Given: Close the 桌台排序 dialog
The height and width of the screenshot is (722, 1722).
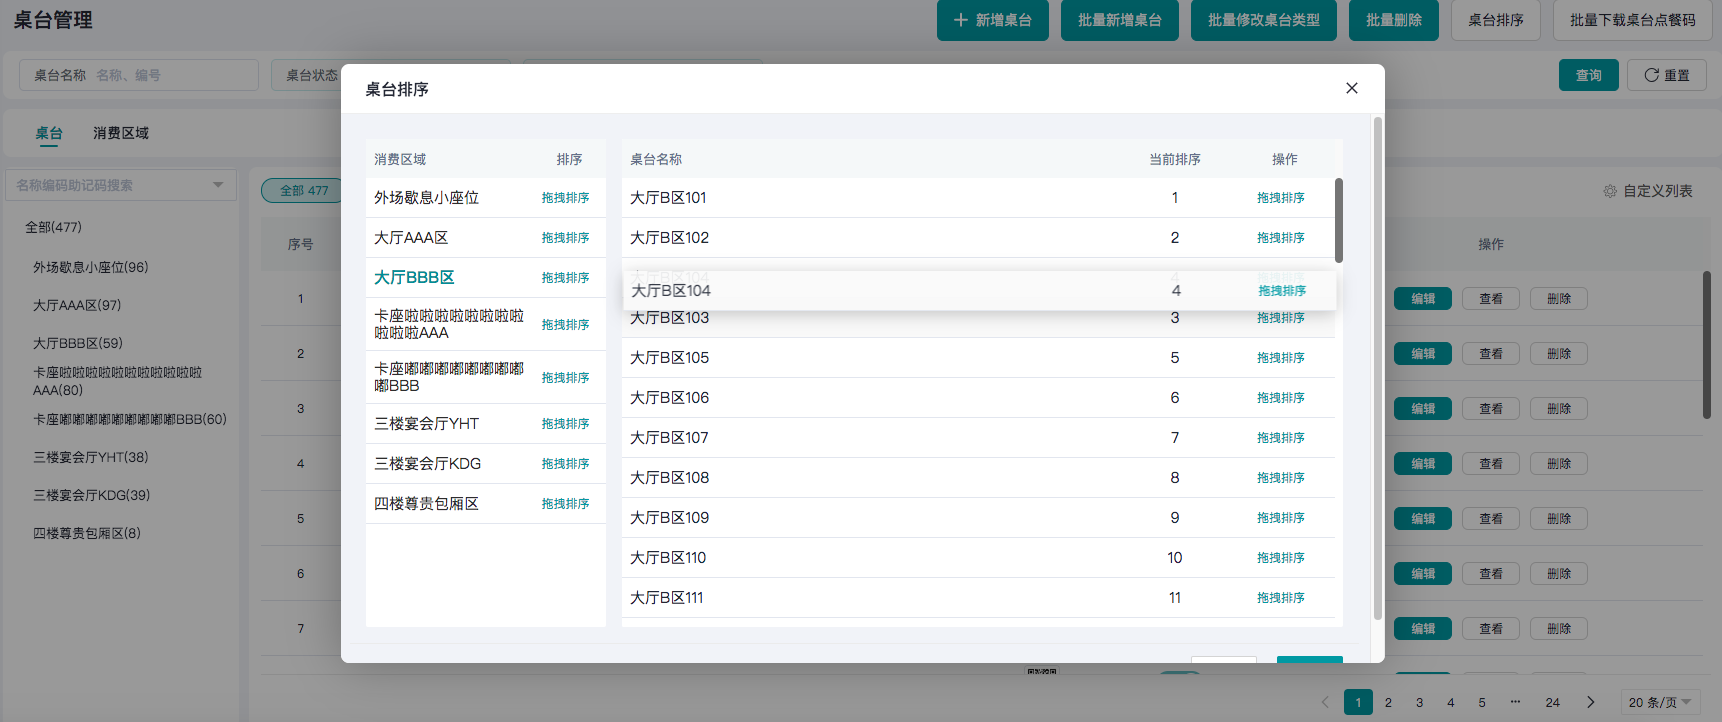Looking at the screenshot, I should [1352, 88].
